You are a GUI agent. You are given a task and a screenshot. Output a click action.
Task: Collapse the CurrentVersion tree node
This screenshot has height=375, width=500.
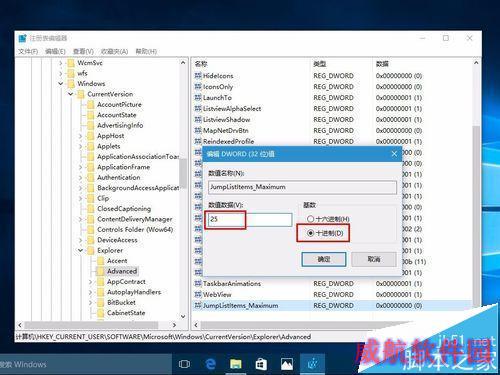click(71, 94)
